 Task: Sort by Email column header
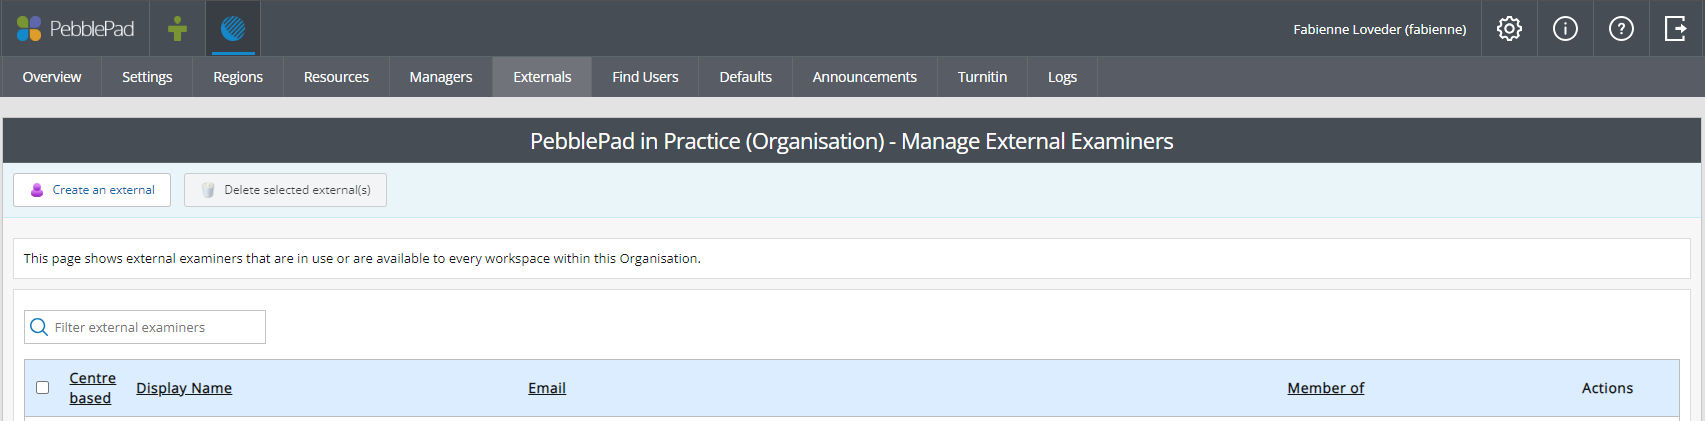coord(547,388)
